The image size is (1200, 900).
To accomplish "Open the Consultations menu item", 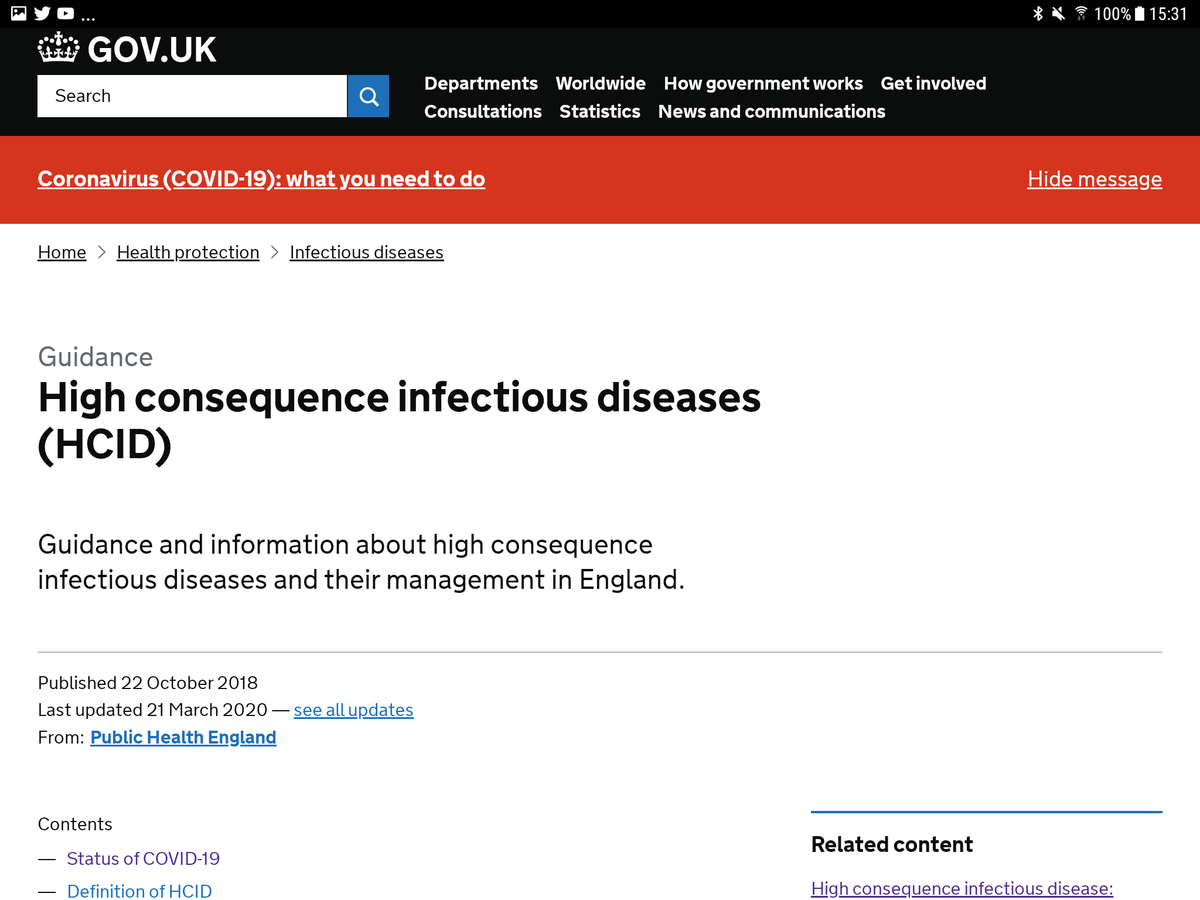I will point(483,112).
